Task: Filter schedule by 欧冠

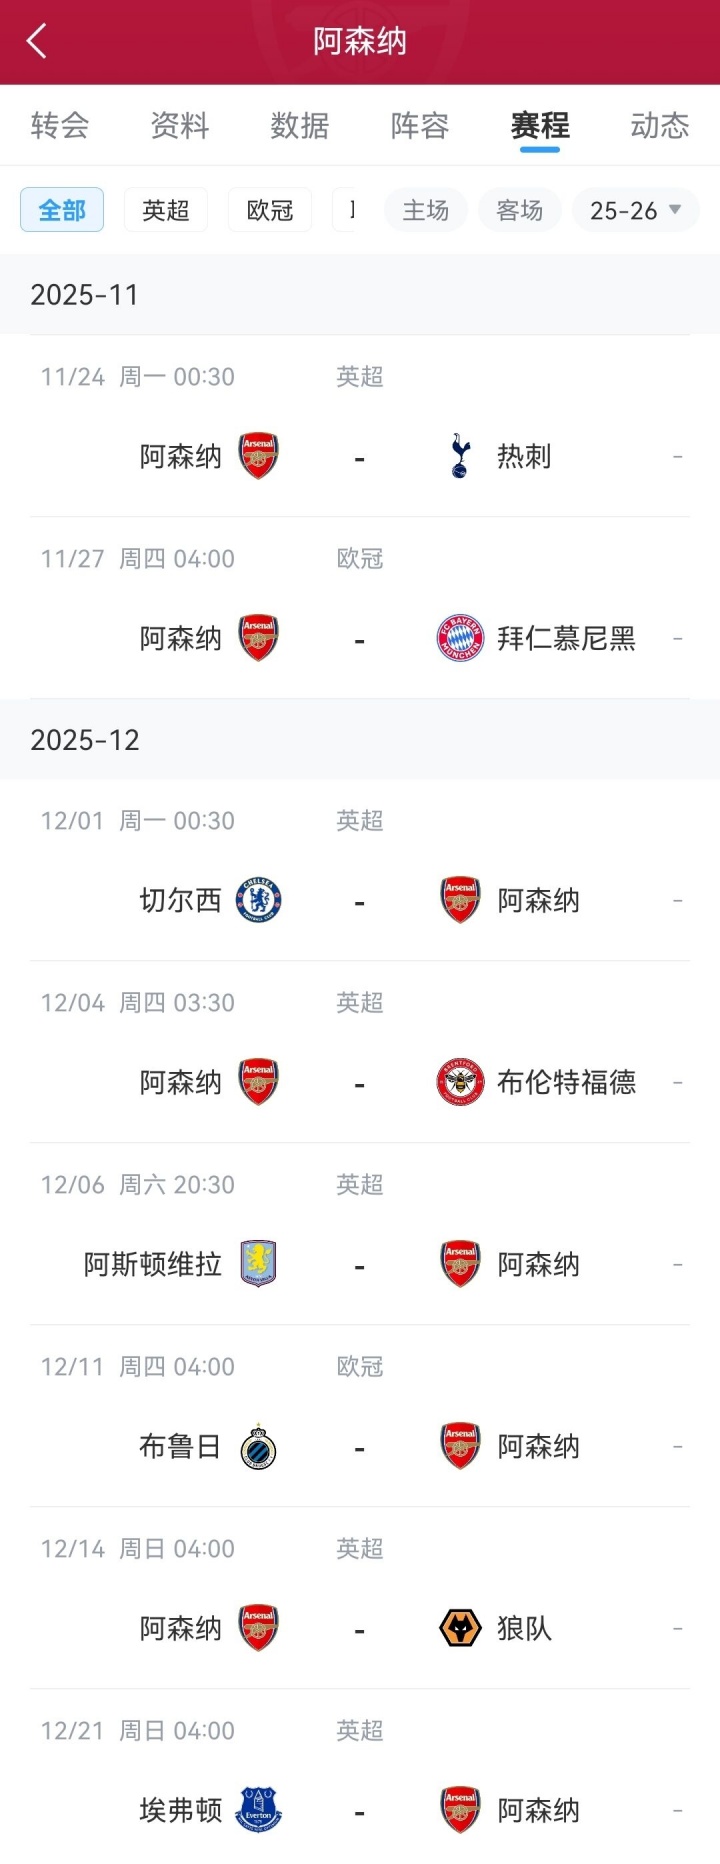Action: click(270, 210)
